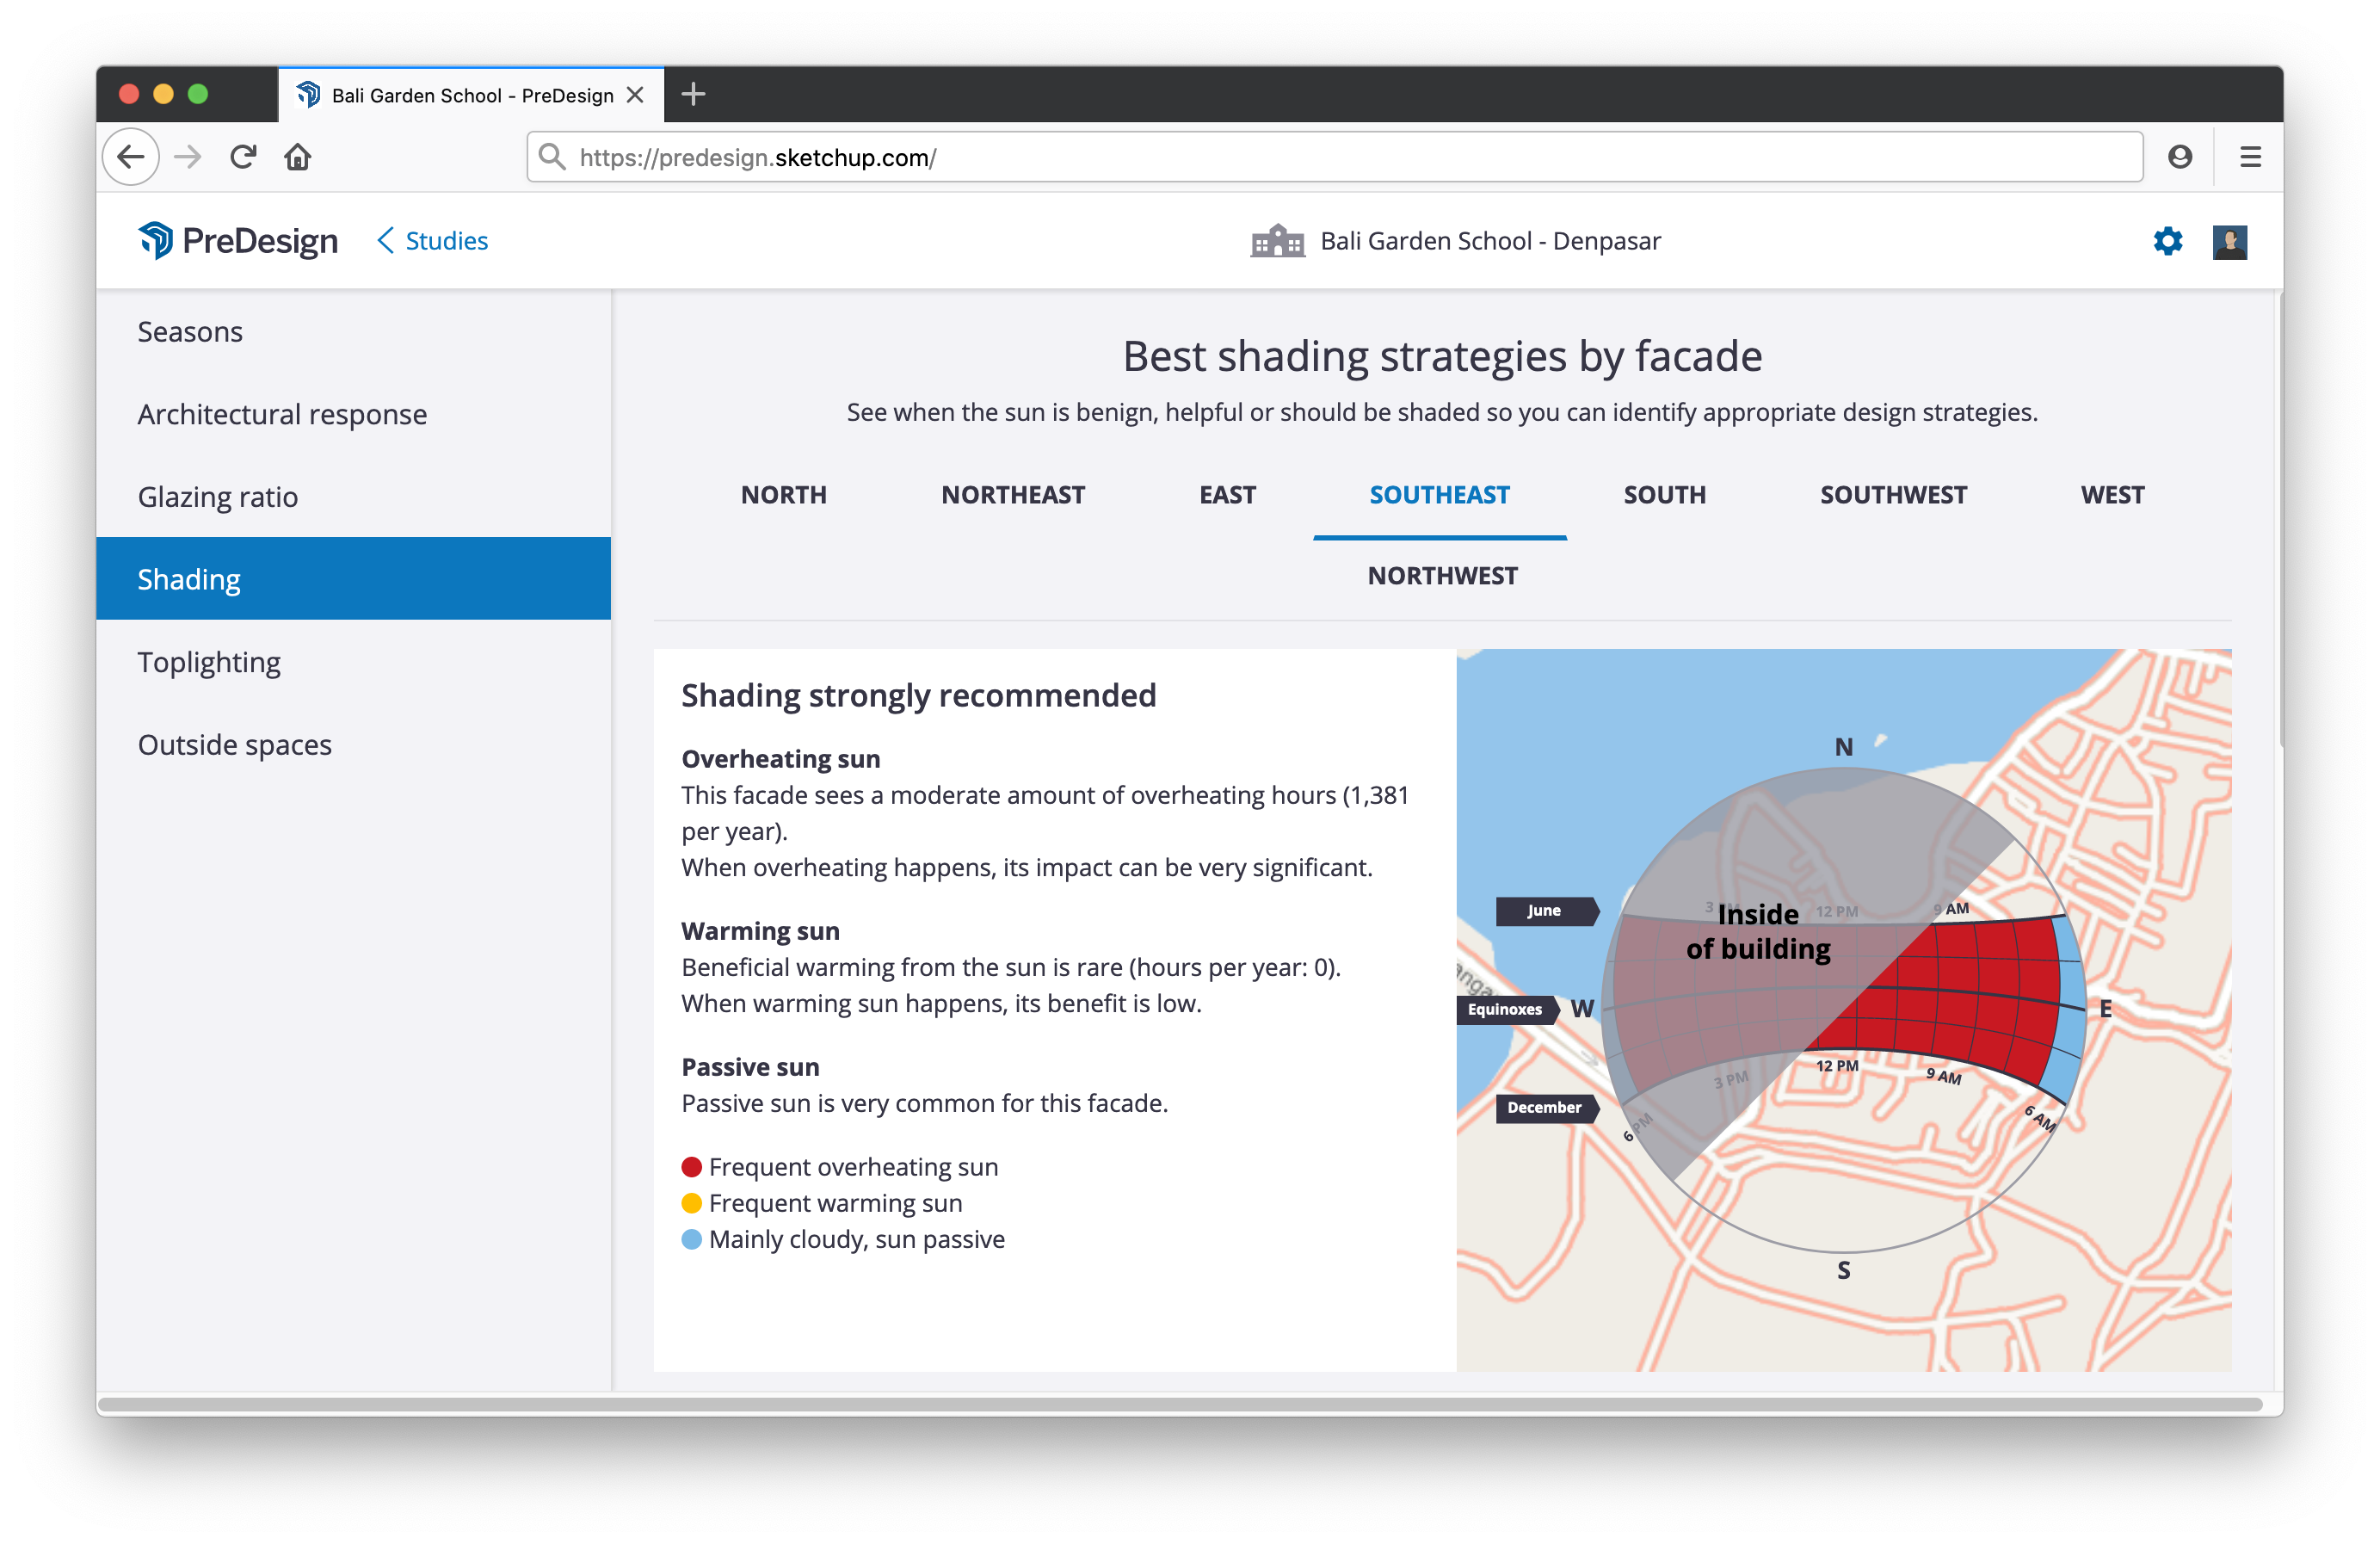The width and height of the screenshot is (2380, 1544).
Task: Click the PreDesign logo icon
Action: (154, 241)
